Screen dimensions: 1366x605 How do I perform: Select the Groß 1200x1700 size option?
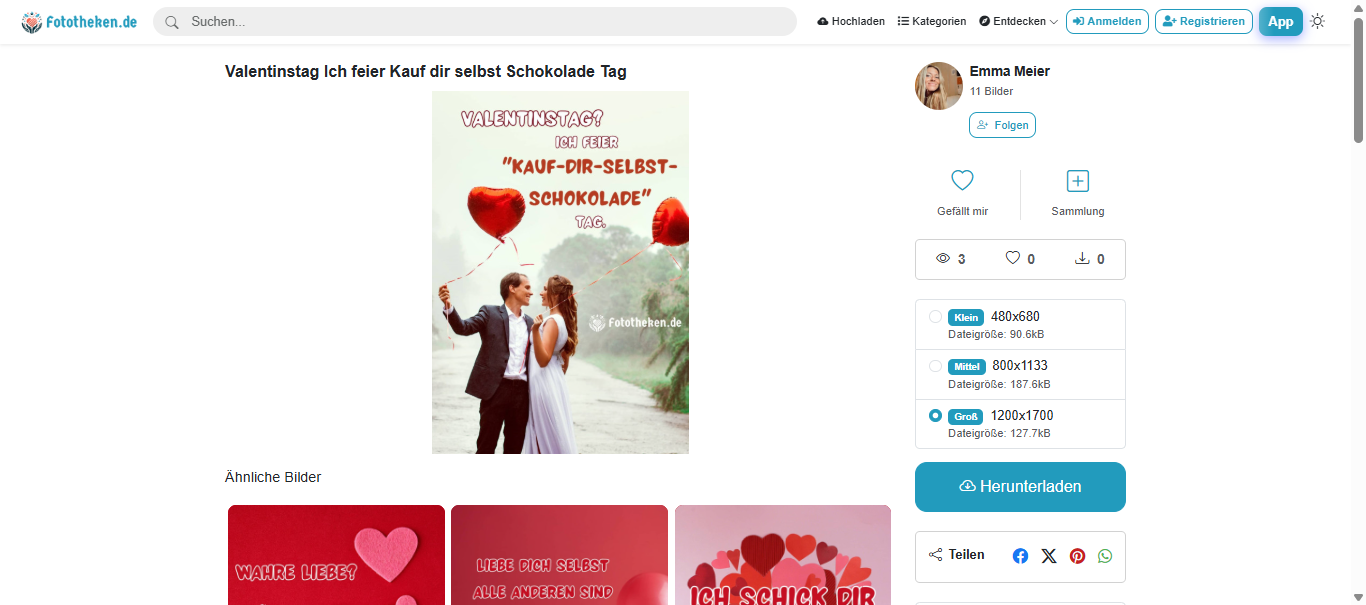coord(1020,424)
